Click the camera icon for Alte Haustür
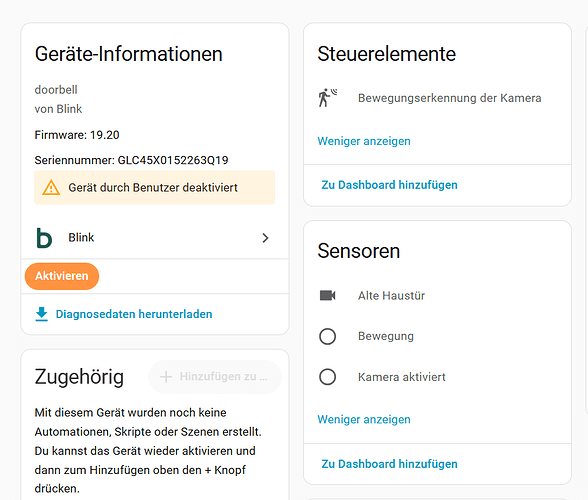This screenshot has width=588, height=500. pos(327,296)
